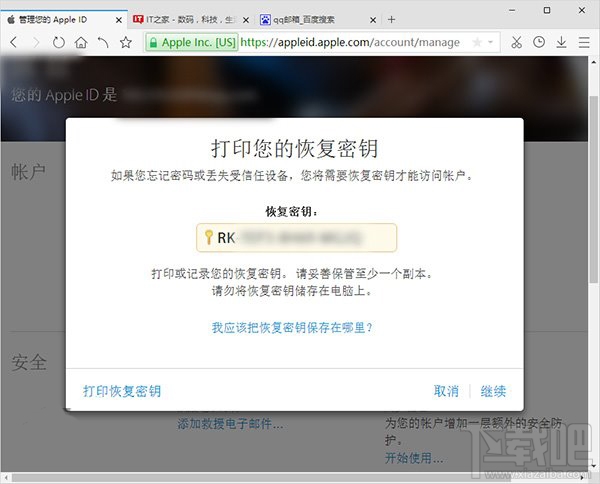Viewport: 600px width, 484px height.
Task: Click the vertical scrollbar up arrow
Action: click(593, 62)
